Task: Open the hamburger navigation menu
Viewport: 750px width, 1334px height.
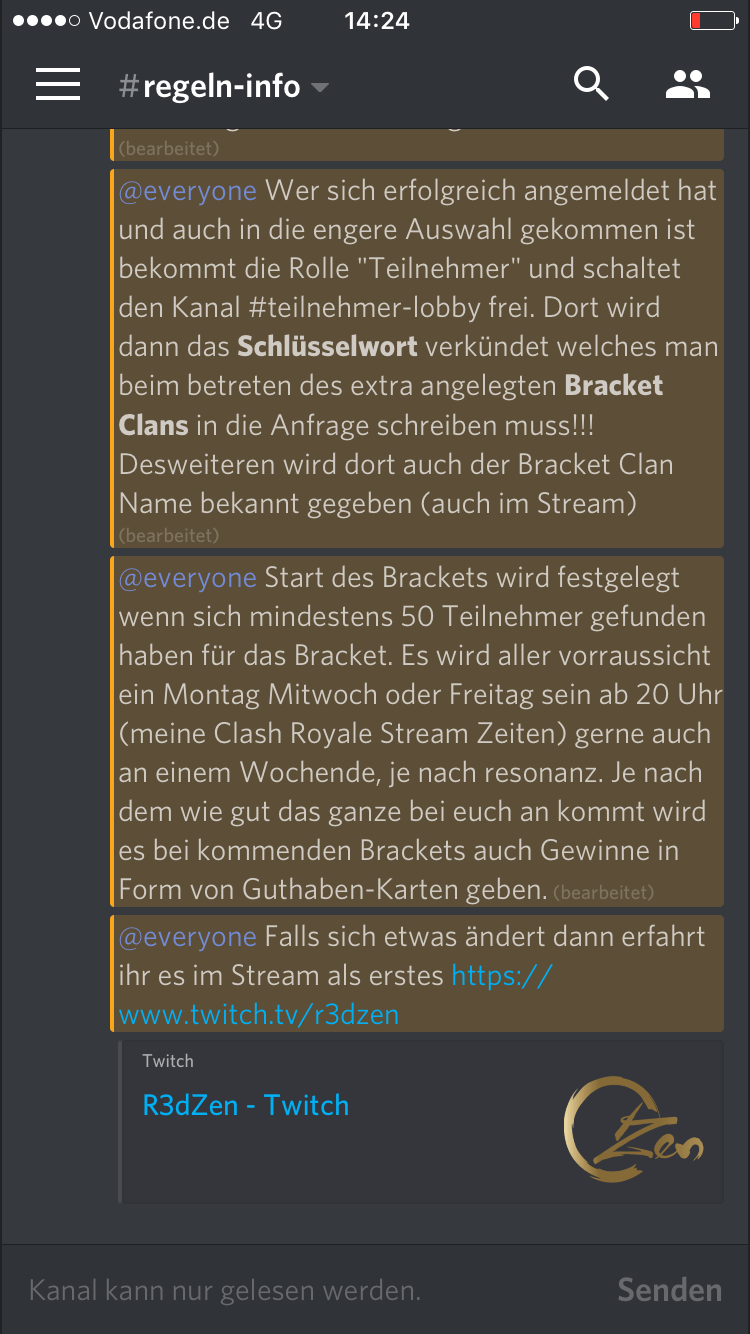Action: (x=58, y=85)
